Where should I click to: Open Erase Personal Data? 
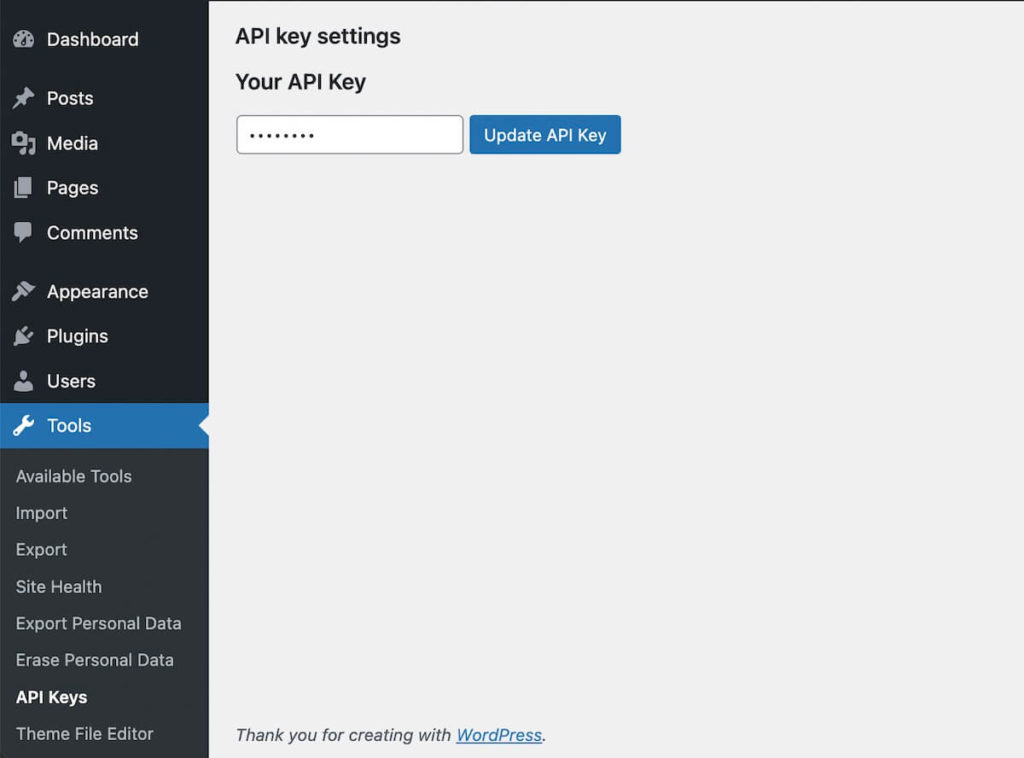pyautogui.click(x=94, y=660)
